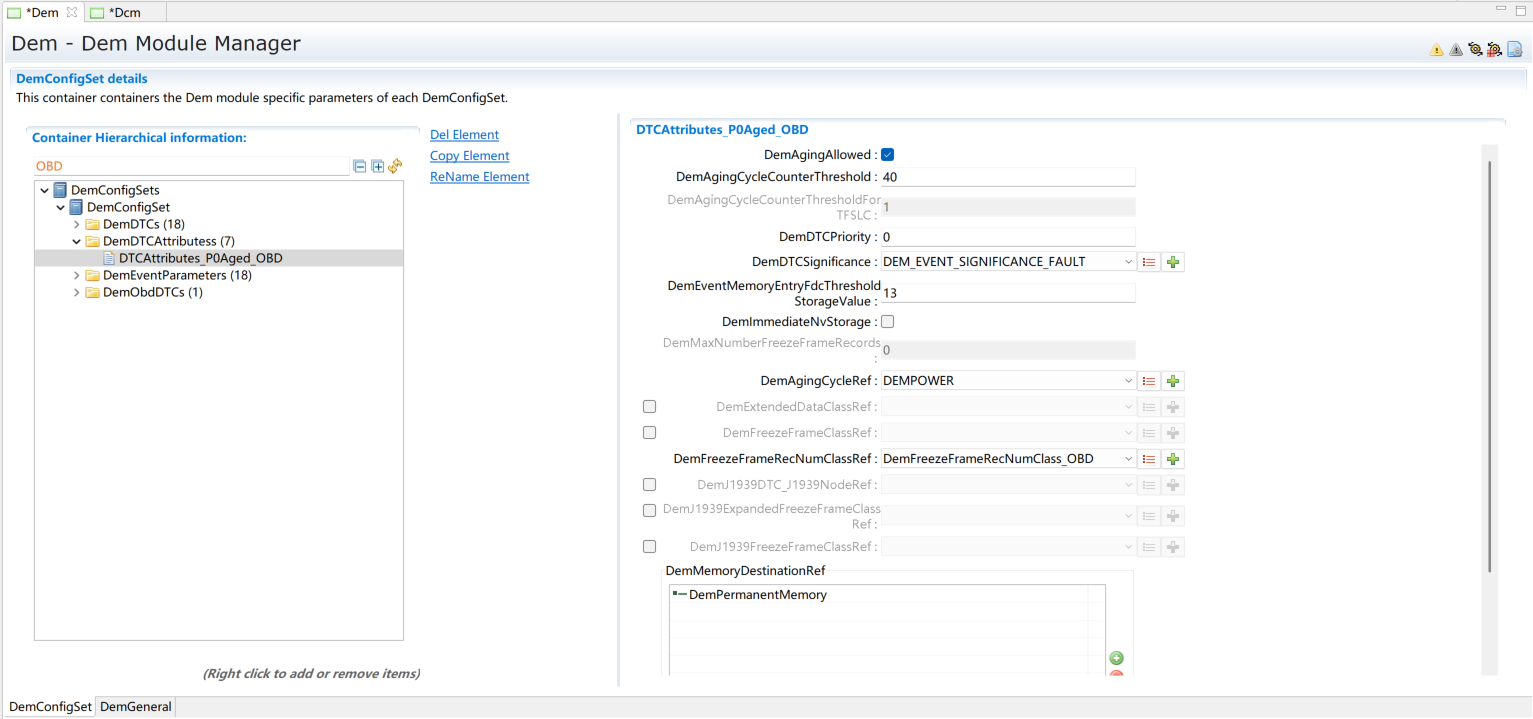Click the list icon beside DemAgingCycleRef
Viewport: 1533px width, 719px height.
click(x=1149, y=381)
